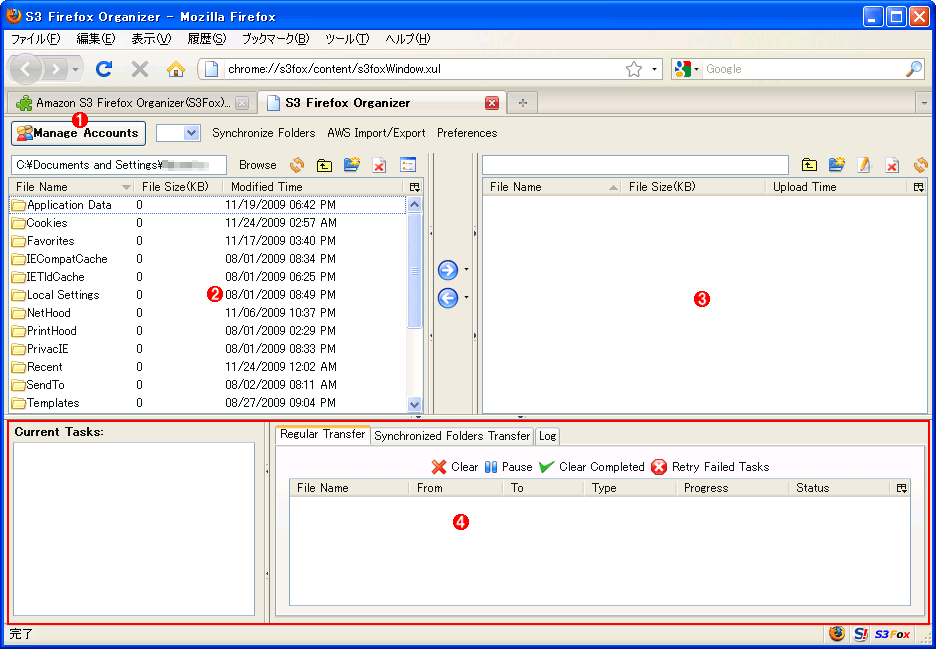Open AWS Import/Export
Image resolution: width=936 pixels, height=649 pixels.
(x=376, y=133)
